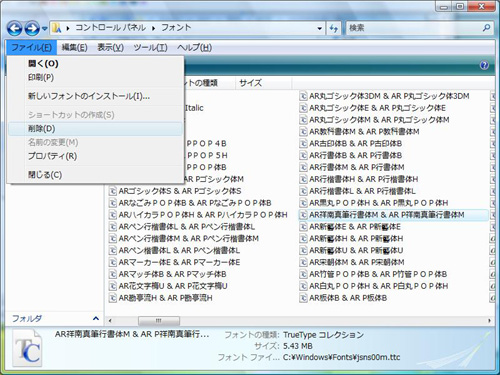Click font icon of AR黒丸ＰＯＰ体H
Image resolution: width=500 pixels, height=375 pixels.
click(303, 203)
